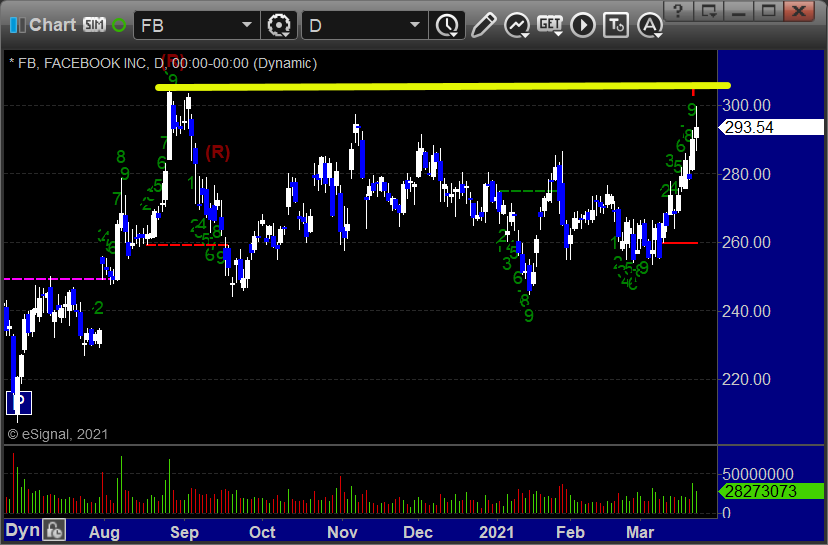Click the Dec label on time axis
Screen dimensions: 828x545
[418, 532]
